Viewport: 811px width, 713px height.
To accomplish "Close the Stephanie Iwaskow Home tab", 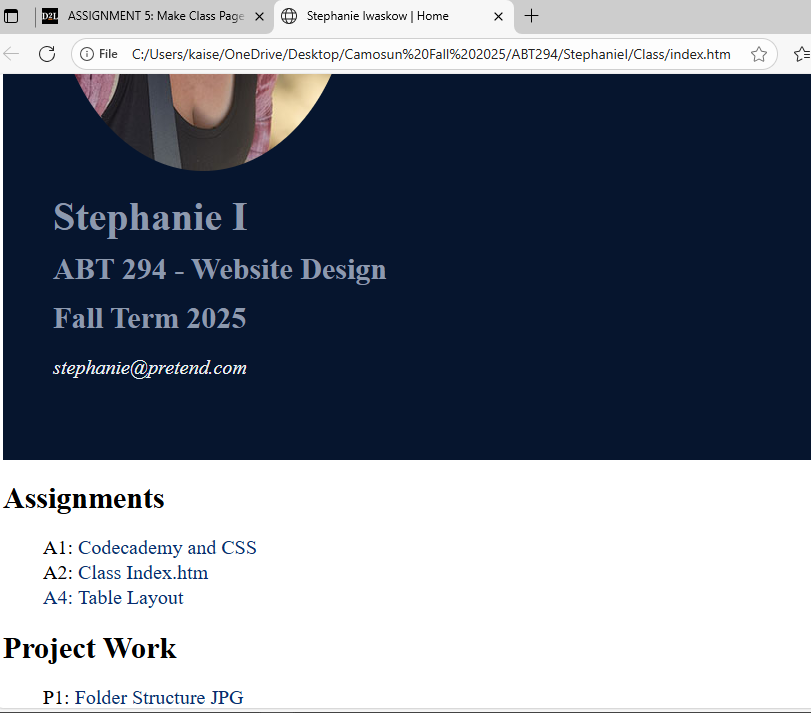I will 498,16.
